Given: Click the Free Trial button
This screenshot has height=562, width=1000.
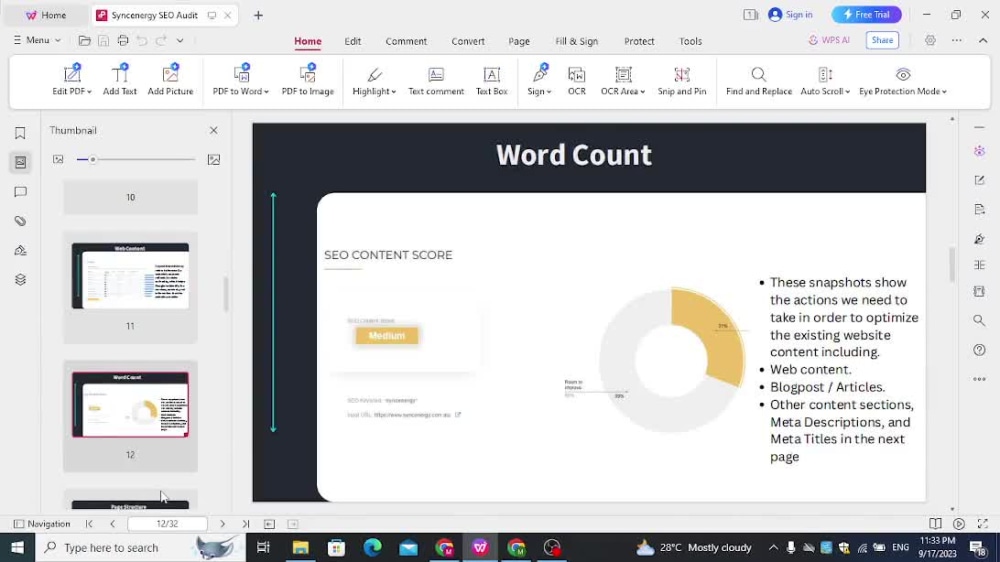Looking at the screenshot, I should 866,15.
